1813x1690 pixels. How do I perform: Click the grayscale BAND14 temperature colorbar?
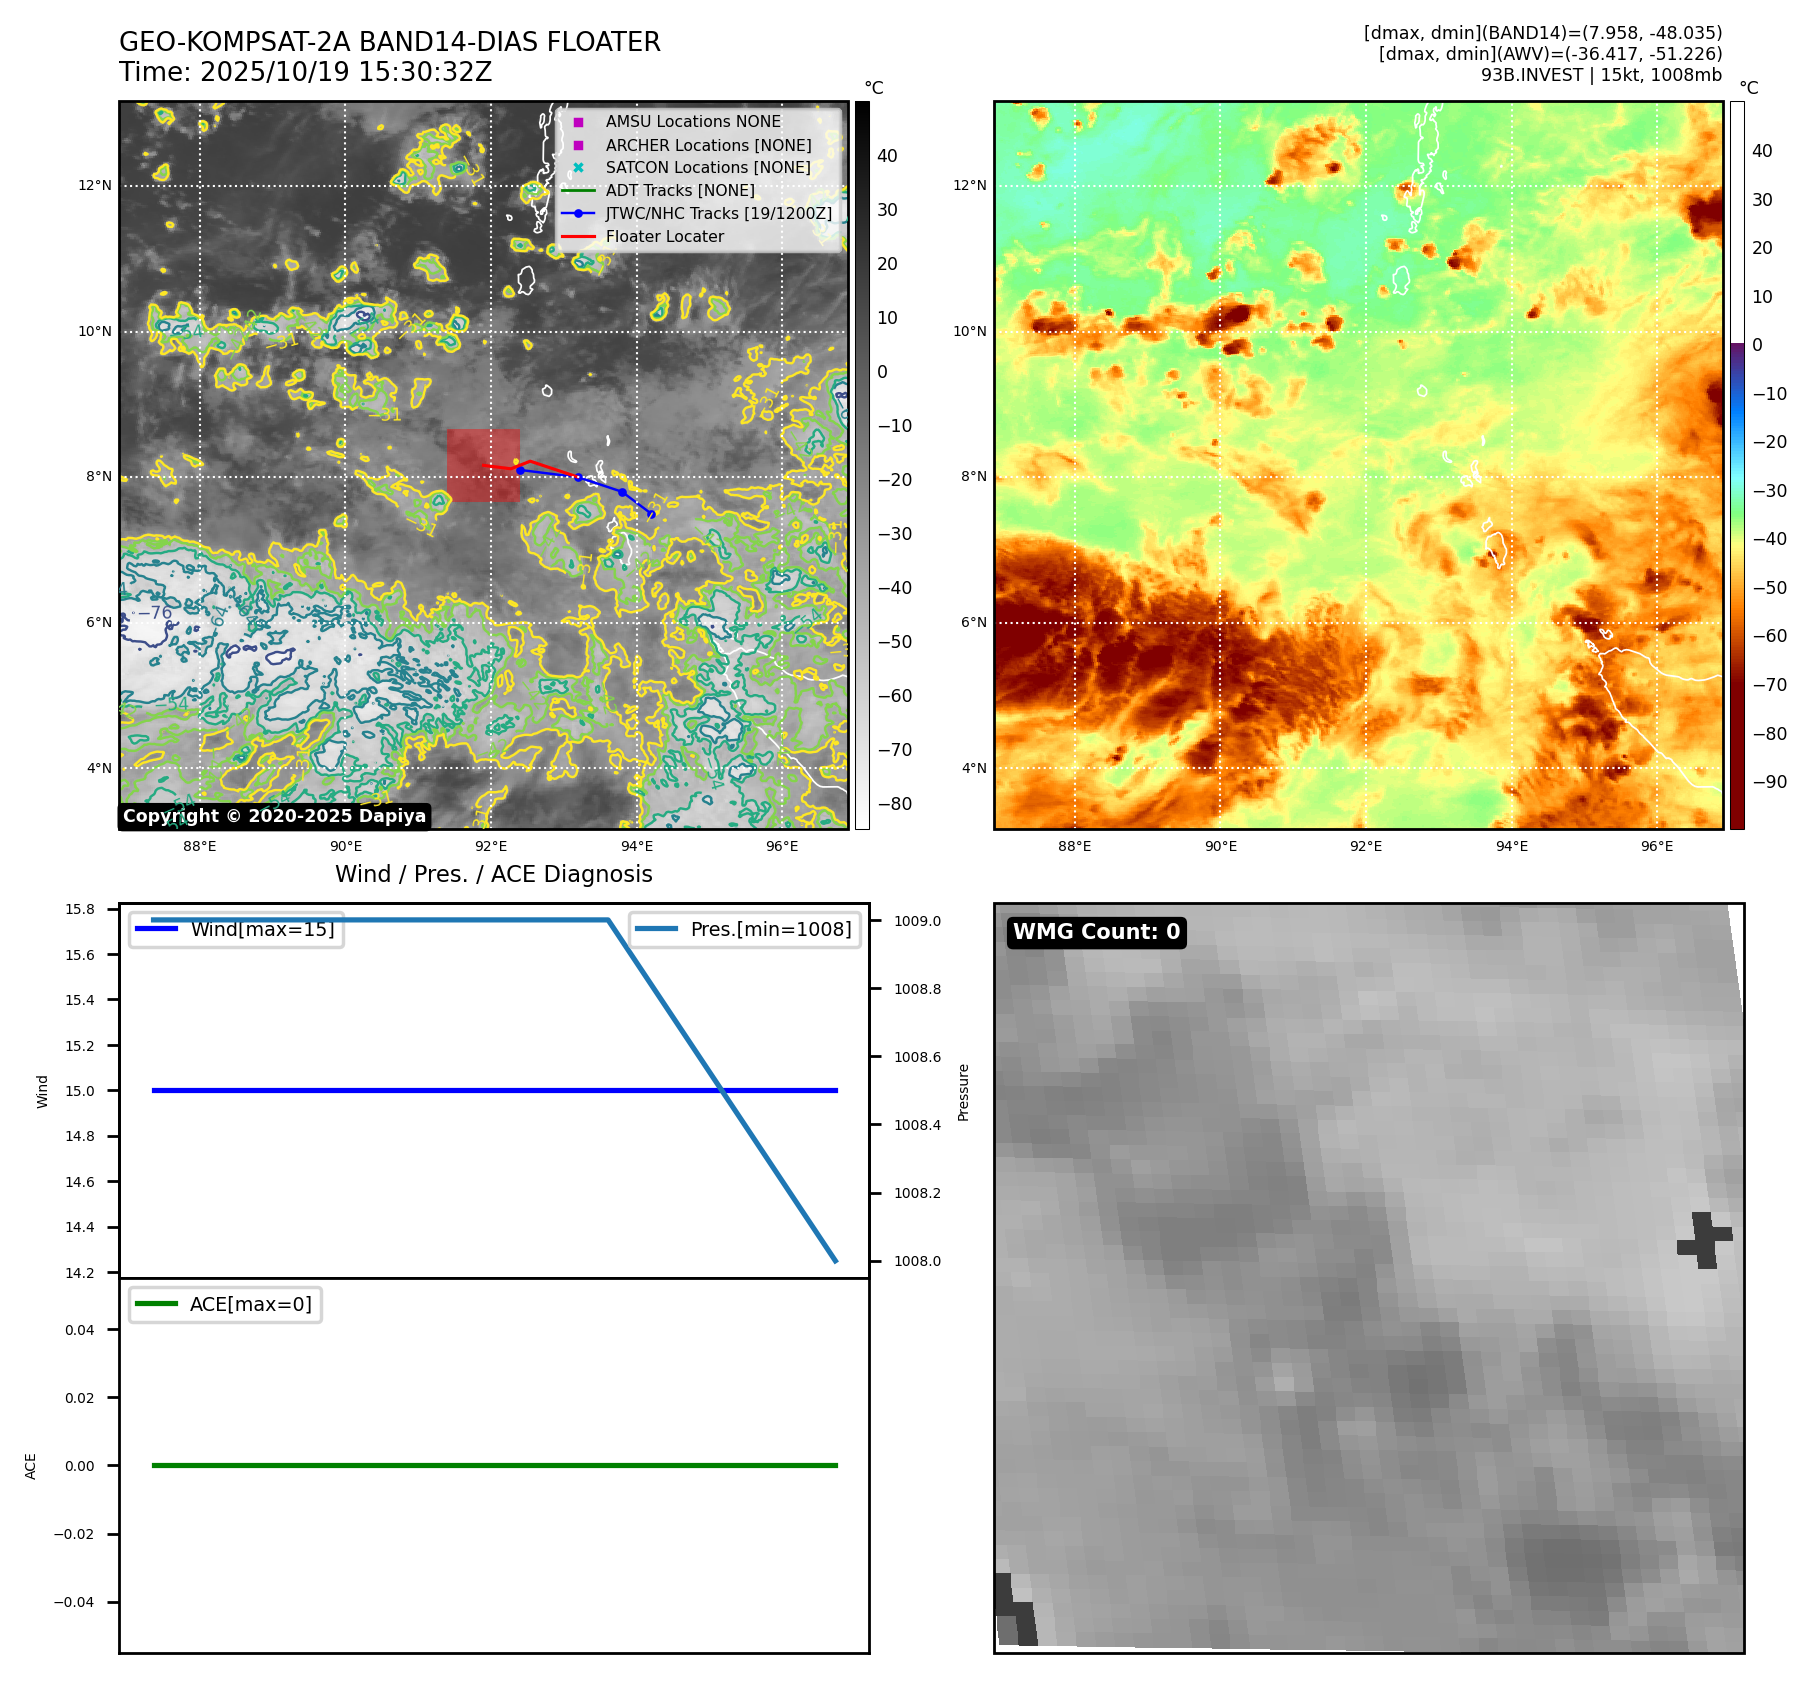click(862, 465)
